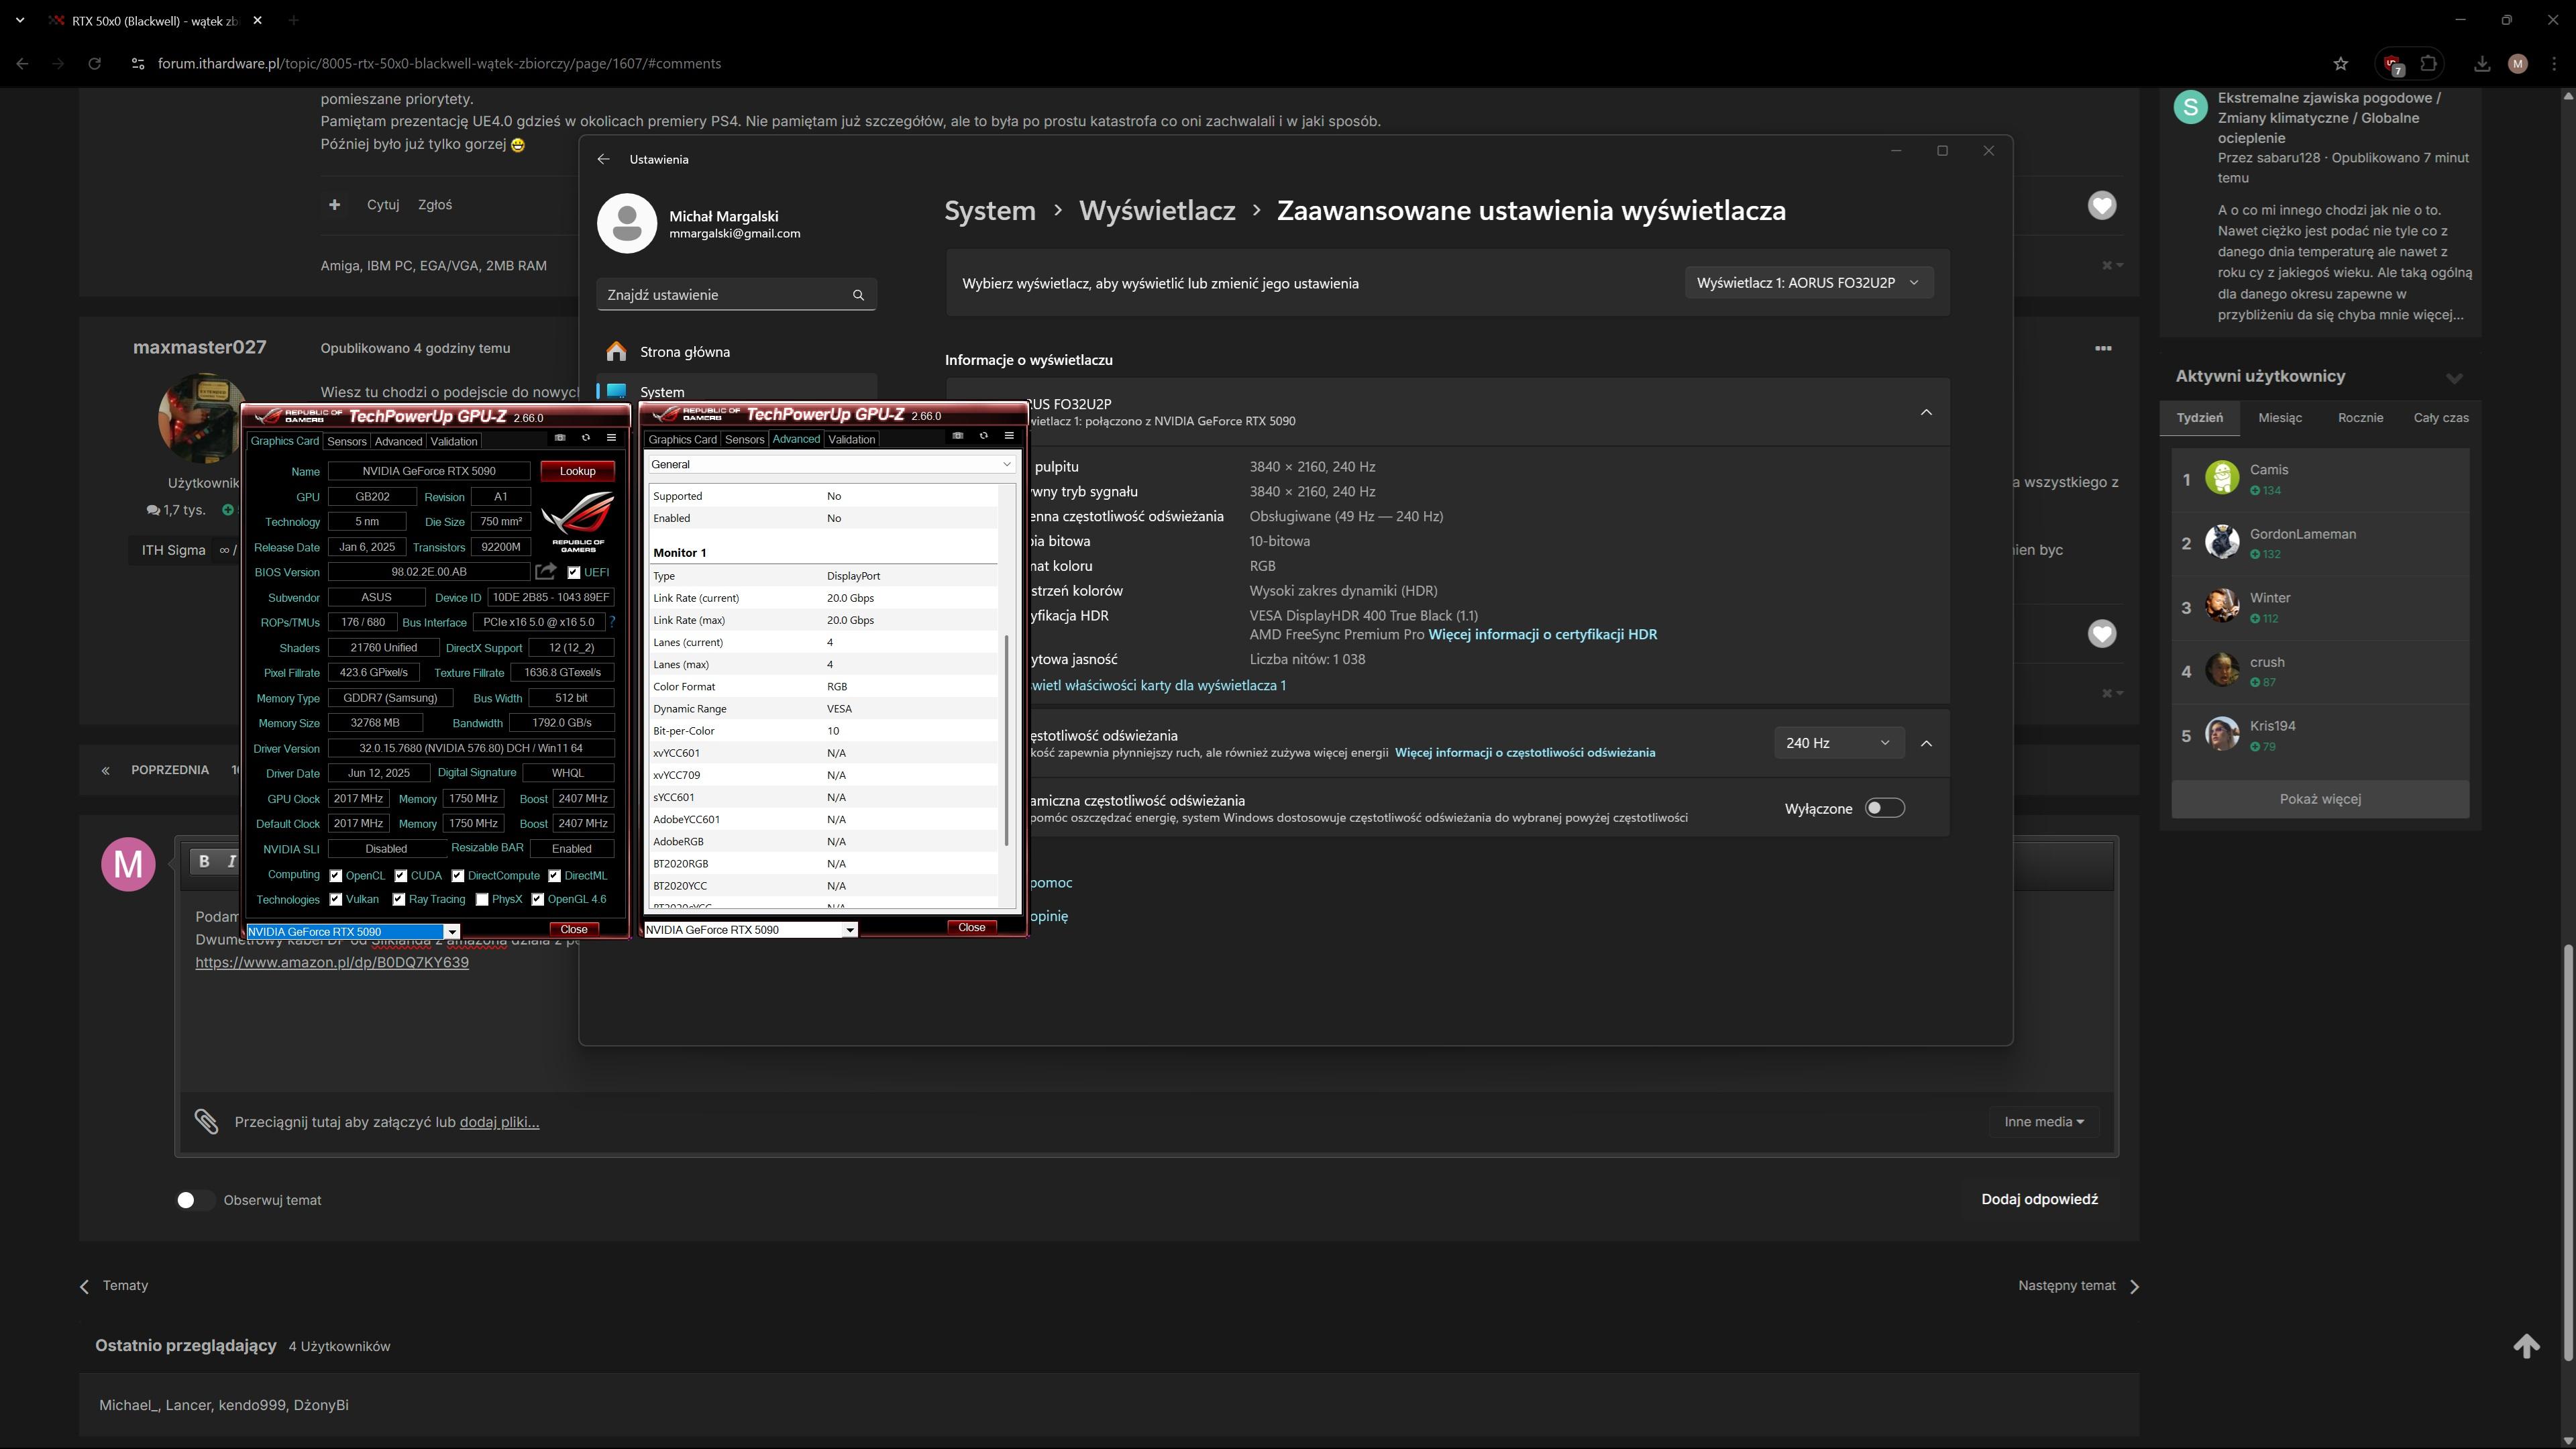Viewport: 2576px width, 1449px height.
Task: Click the Lookup button in GPU-Z
Action: (x=577, y=471)
